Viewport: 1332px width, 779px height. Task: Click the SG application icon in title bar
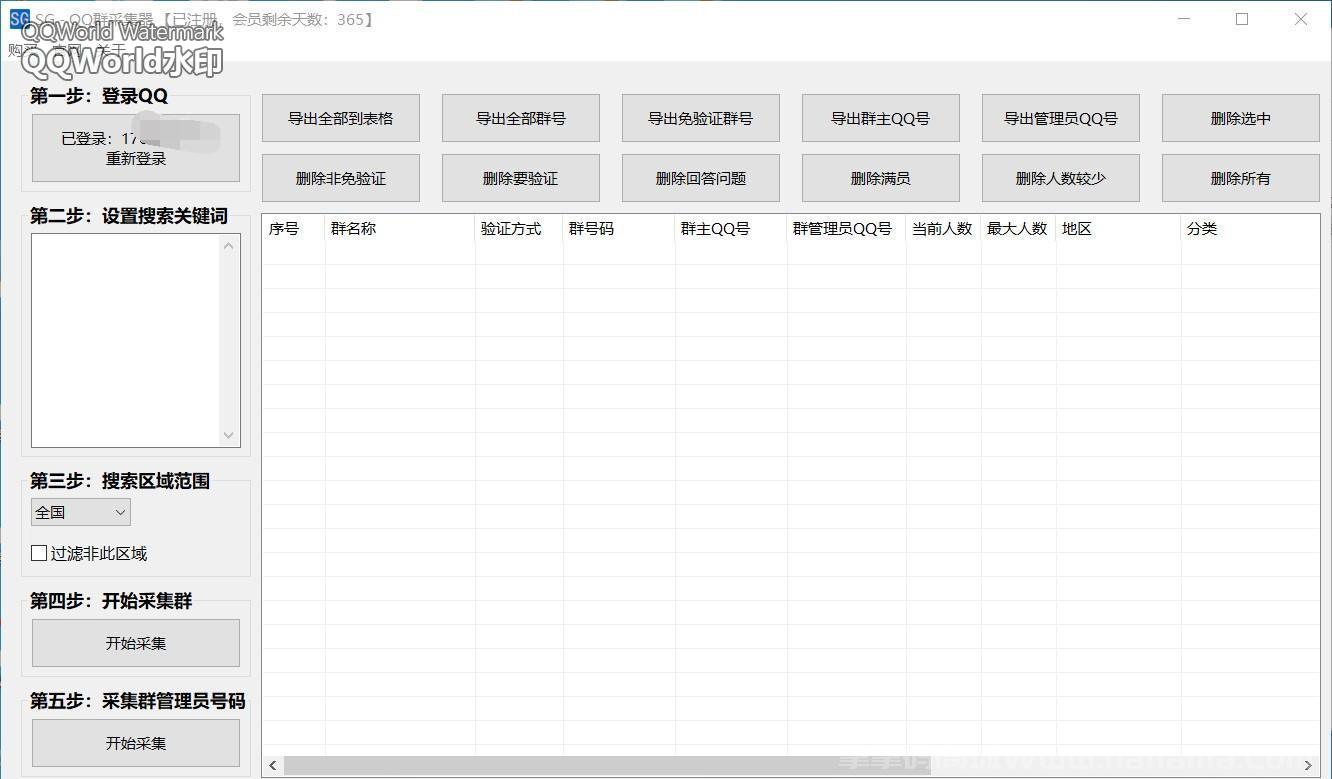tap(19, 19)
